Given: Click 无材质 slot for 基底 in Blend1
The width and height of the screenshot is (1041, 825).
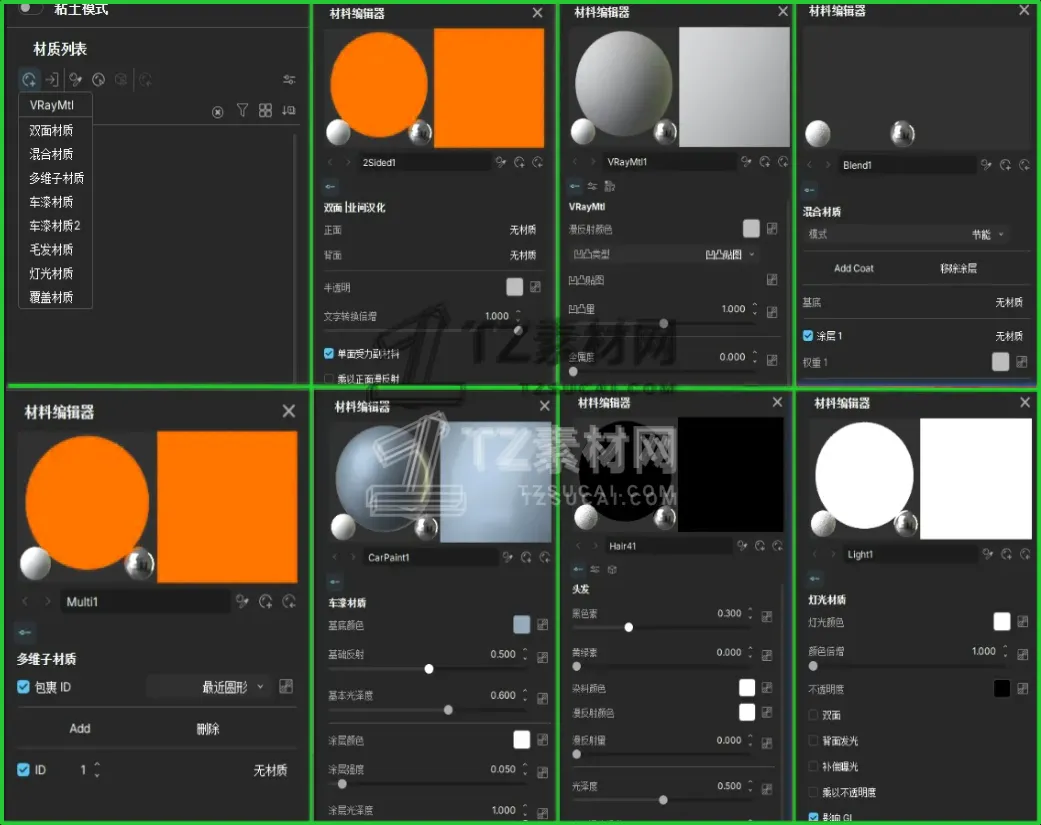Looking at the screenshot, I should point(1008,302).
